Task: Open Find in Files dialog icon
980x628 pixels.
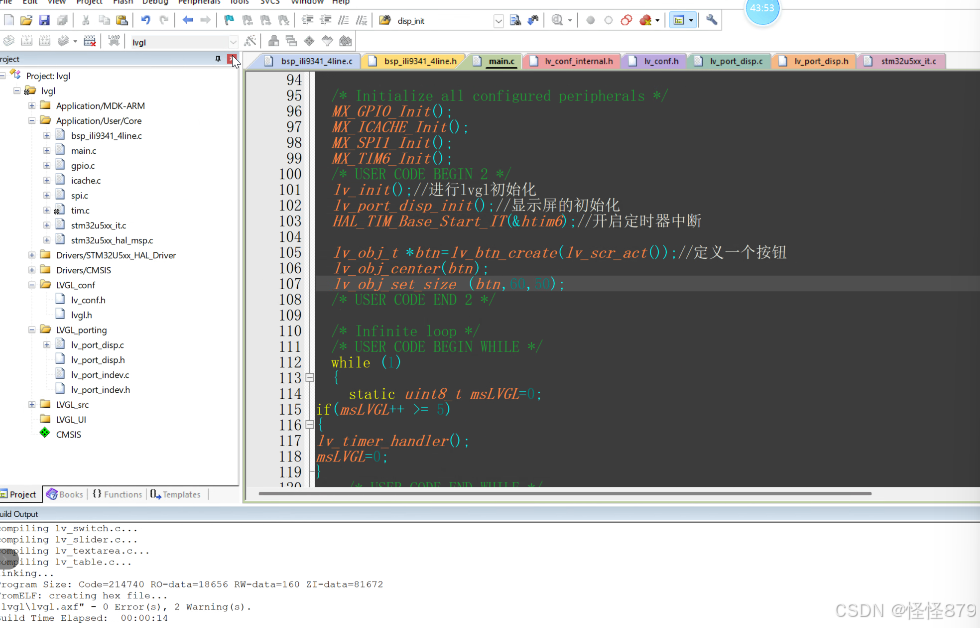Action: [x=385, y=21]
